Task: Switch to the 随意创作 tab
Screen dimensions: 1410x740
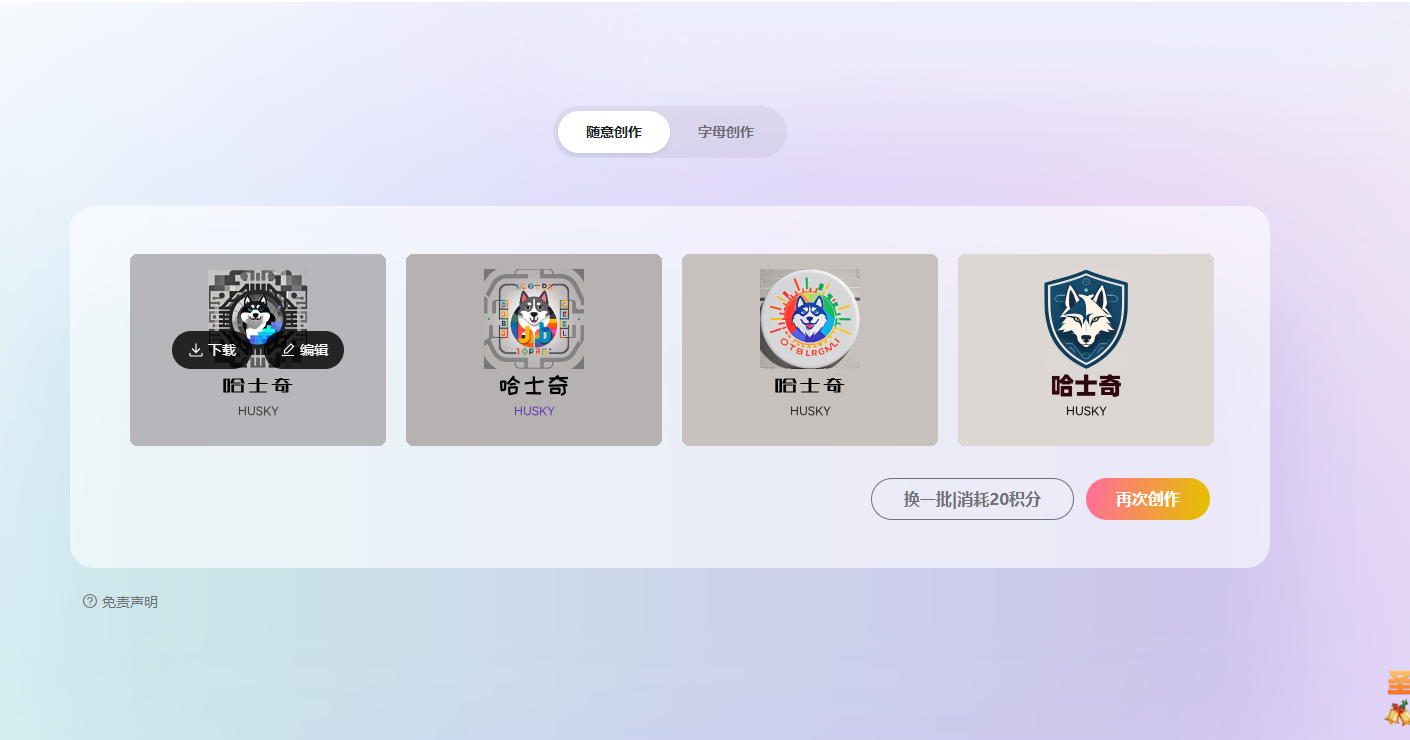Action: pyautogui.click(x=614, y=132)
